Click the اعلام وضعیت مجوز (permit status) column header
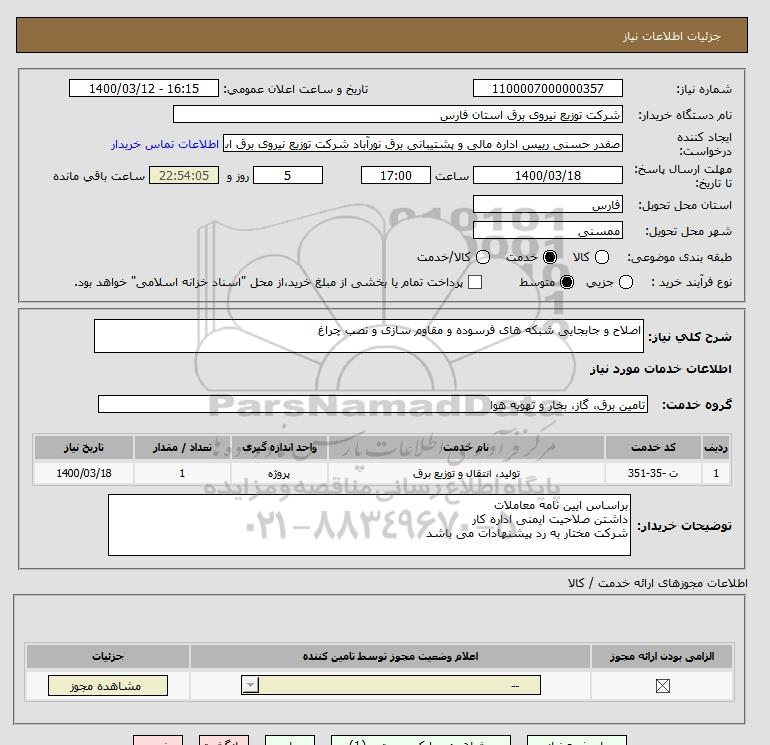The width and height of the screenshot is (770, 745). [x=390, y=656]
